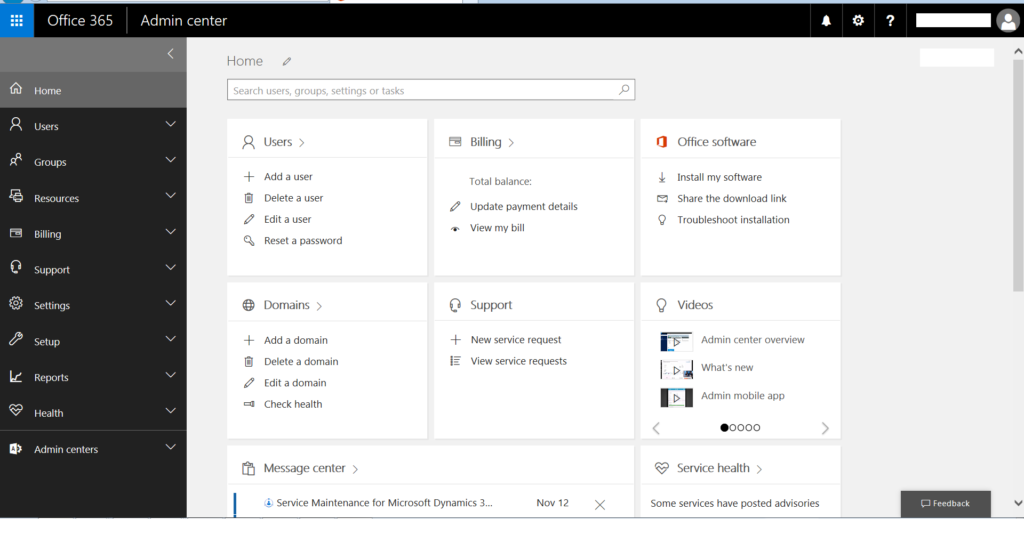Play the Admin mobile app video thumbnail

tap(676, 398)
